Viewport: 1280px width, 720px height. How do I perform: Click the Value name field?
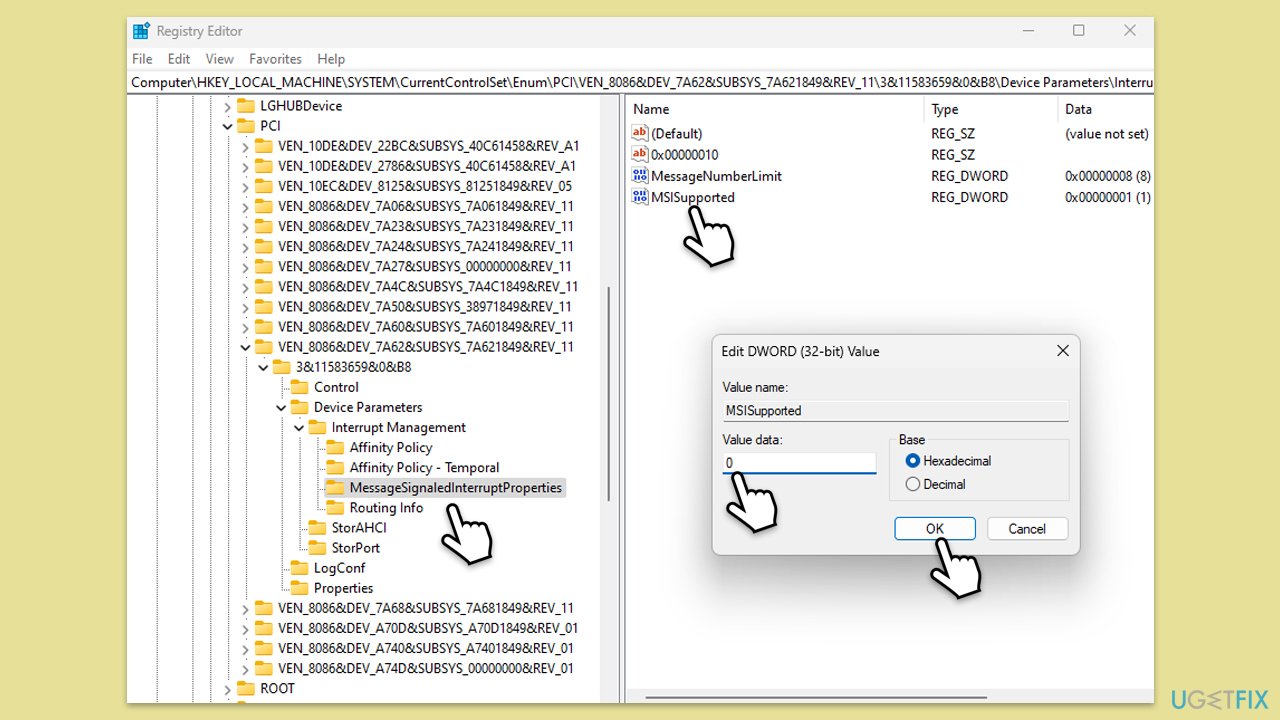click(x=896, y=410)
